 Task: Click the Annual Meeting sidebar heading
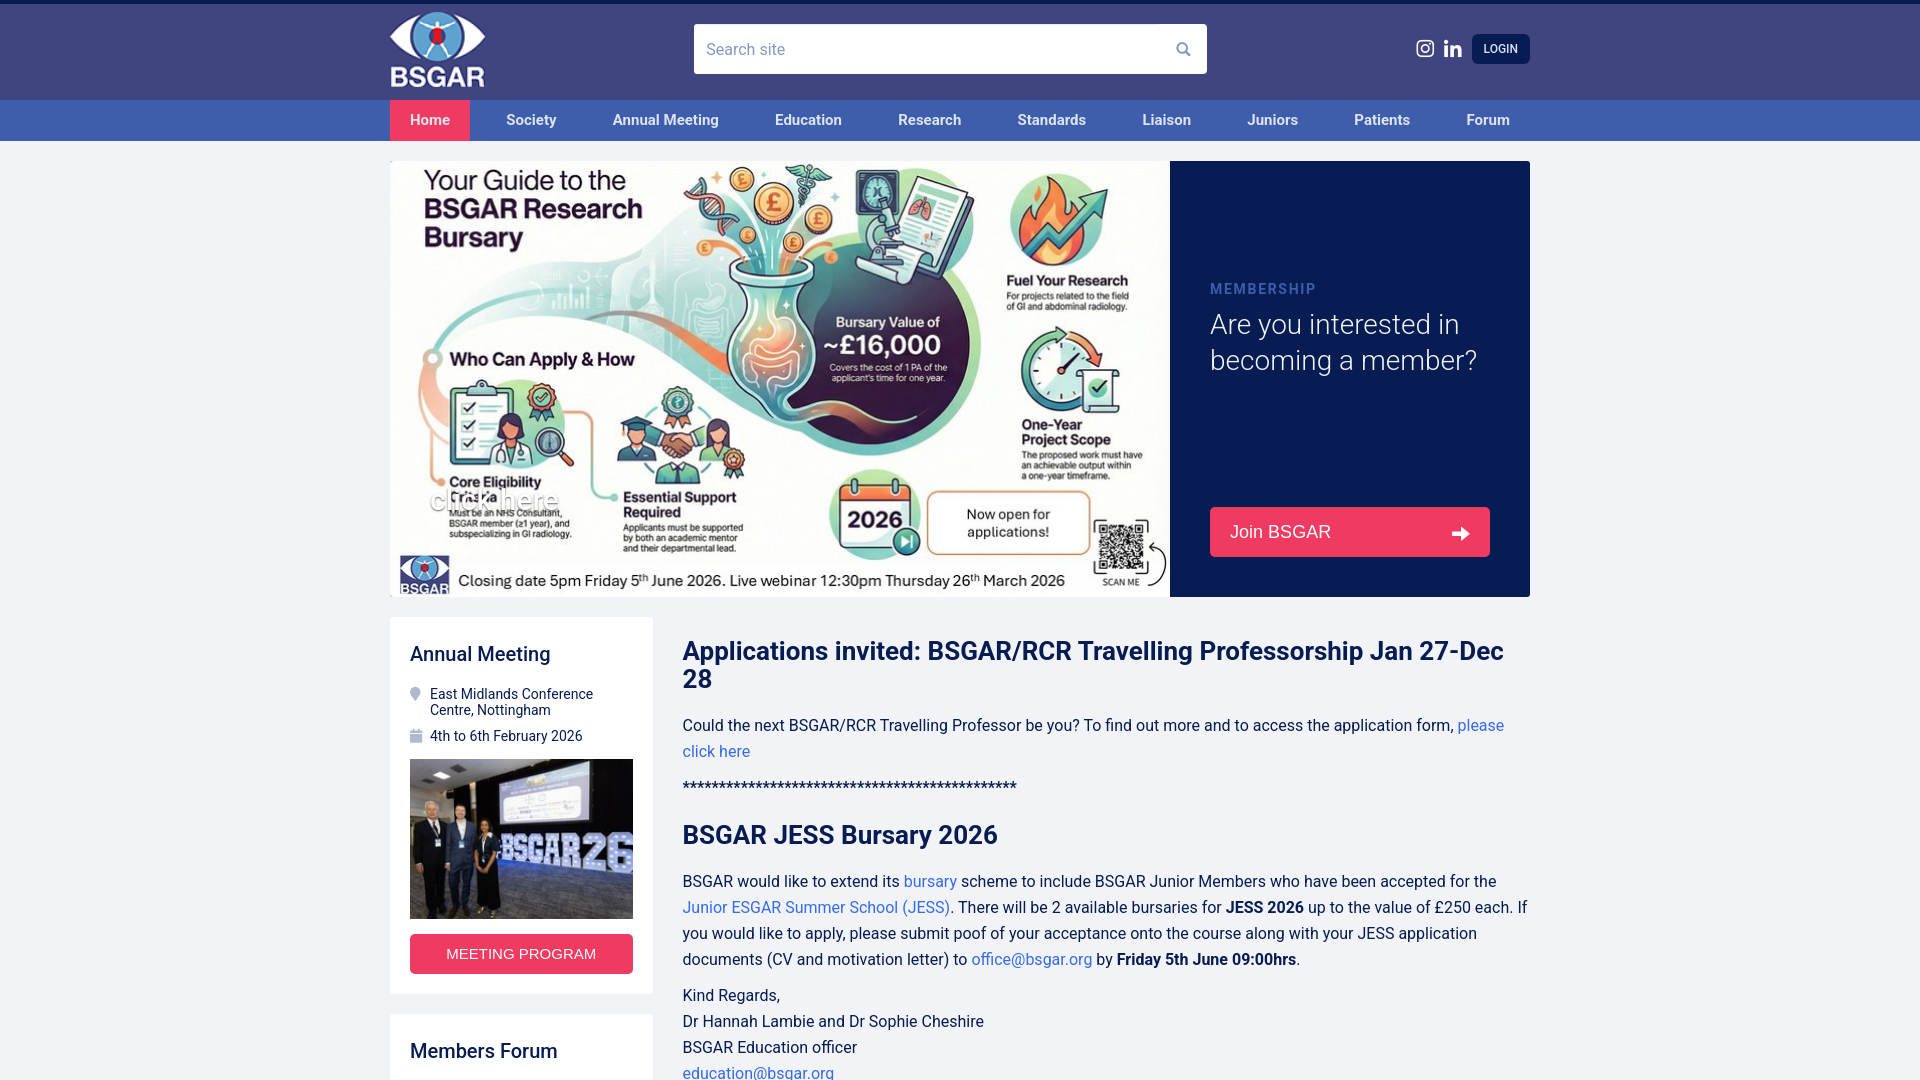point(480,654)
